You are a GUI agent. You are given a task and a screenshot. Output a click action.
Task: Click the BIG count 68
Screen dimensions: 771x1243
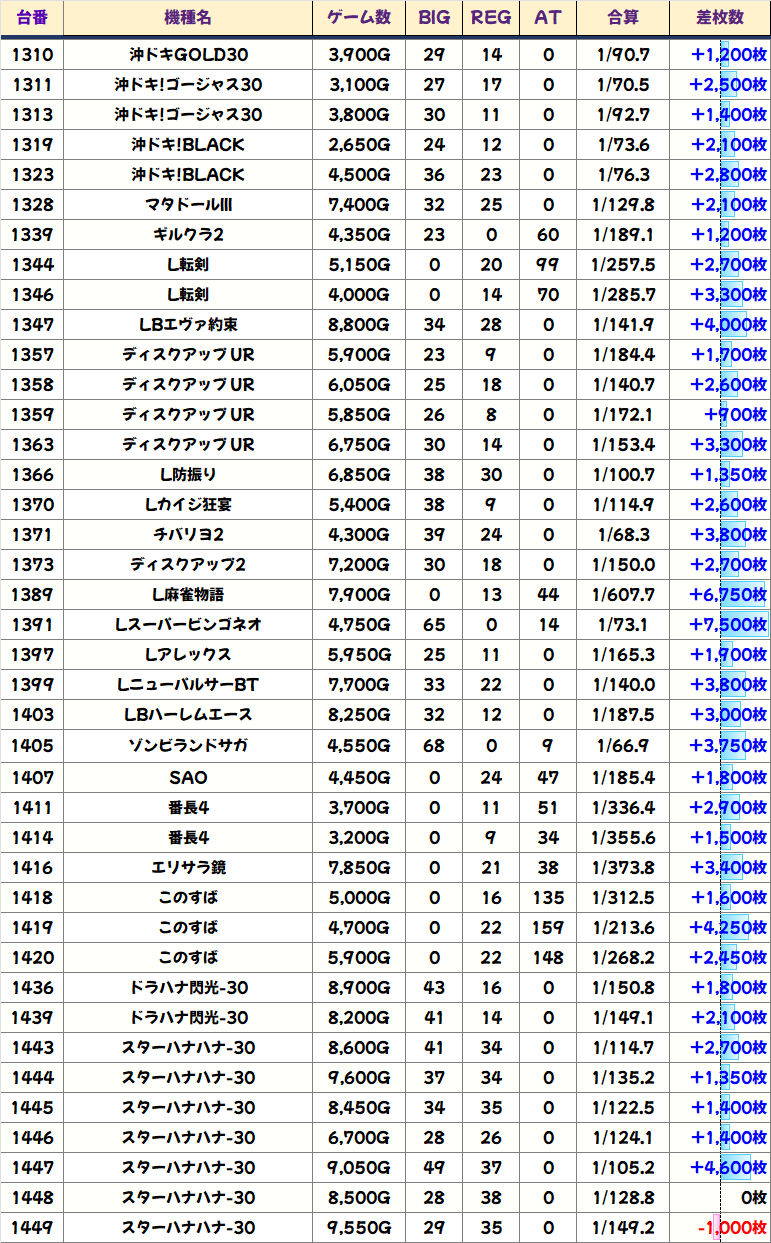click(x=434, y=745)
